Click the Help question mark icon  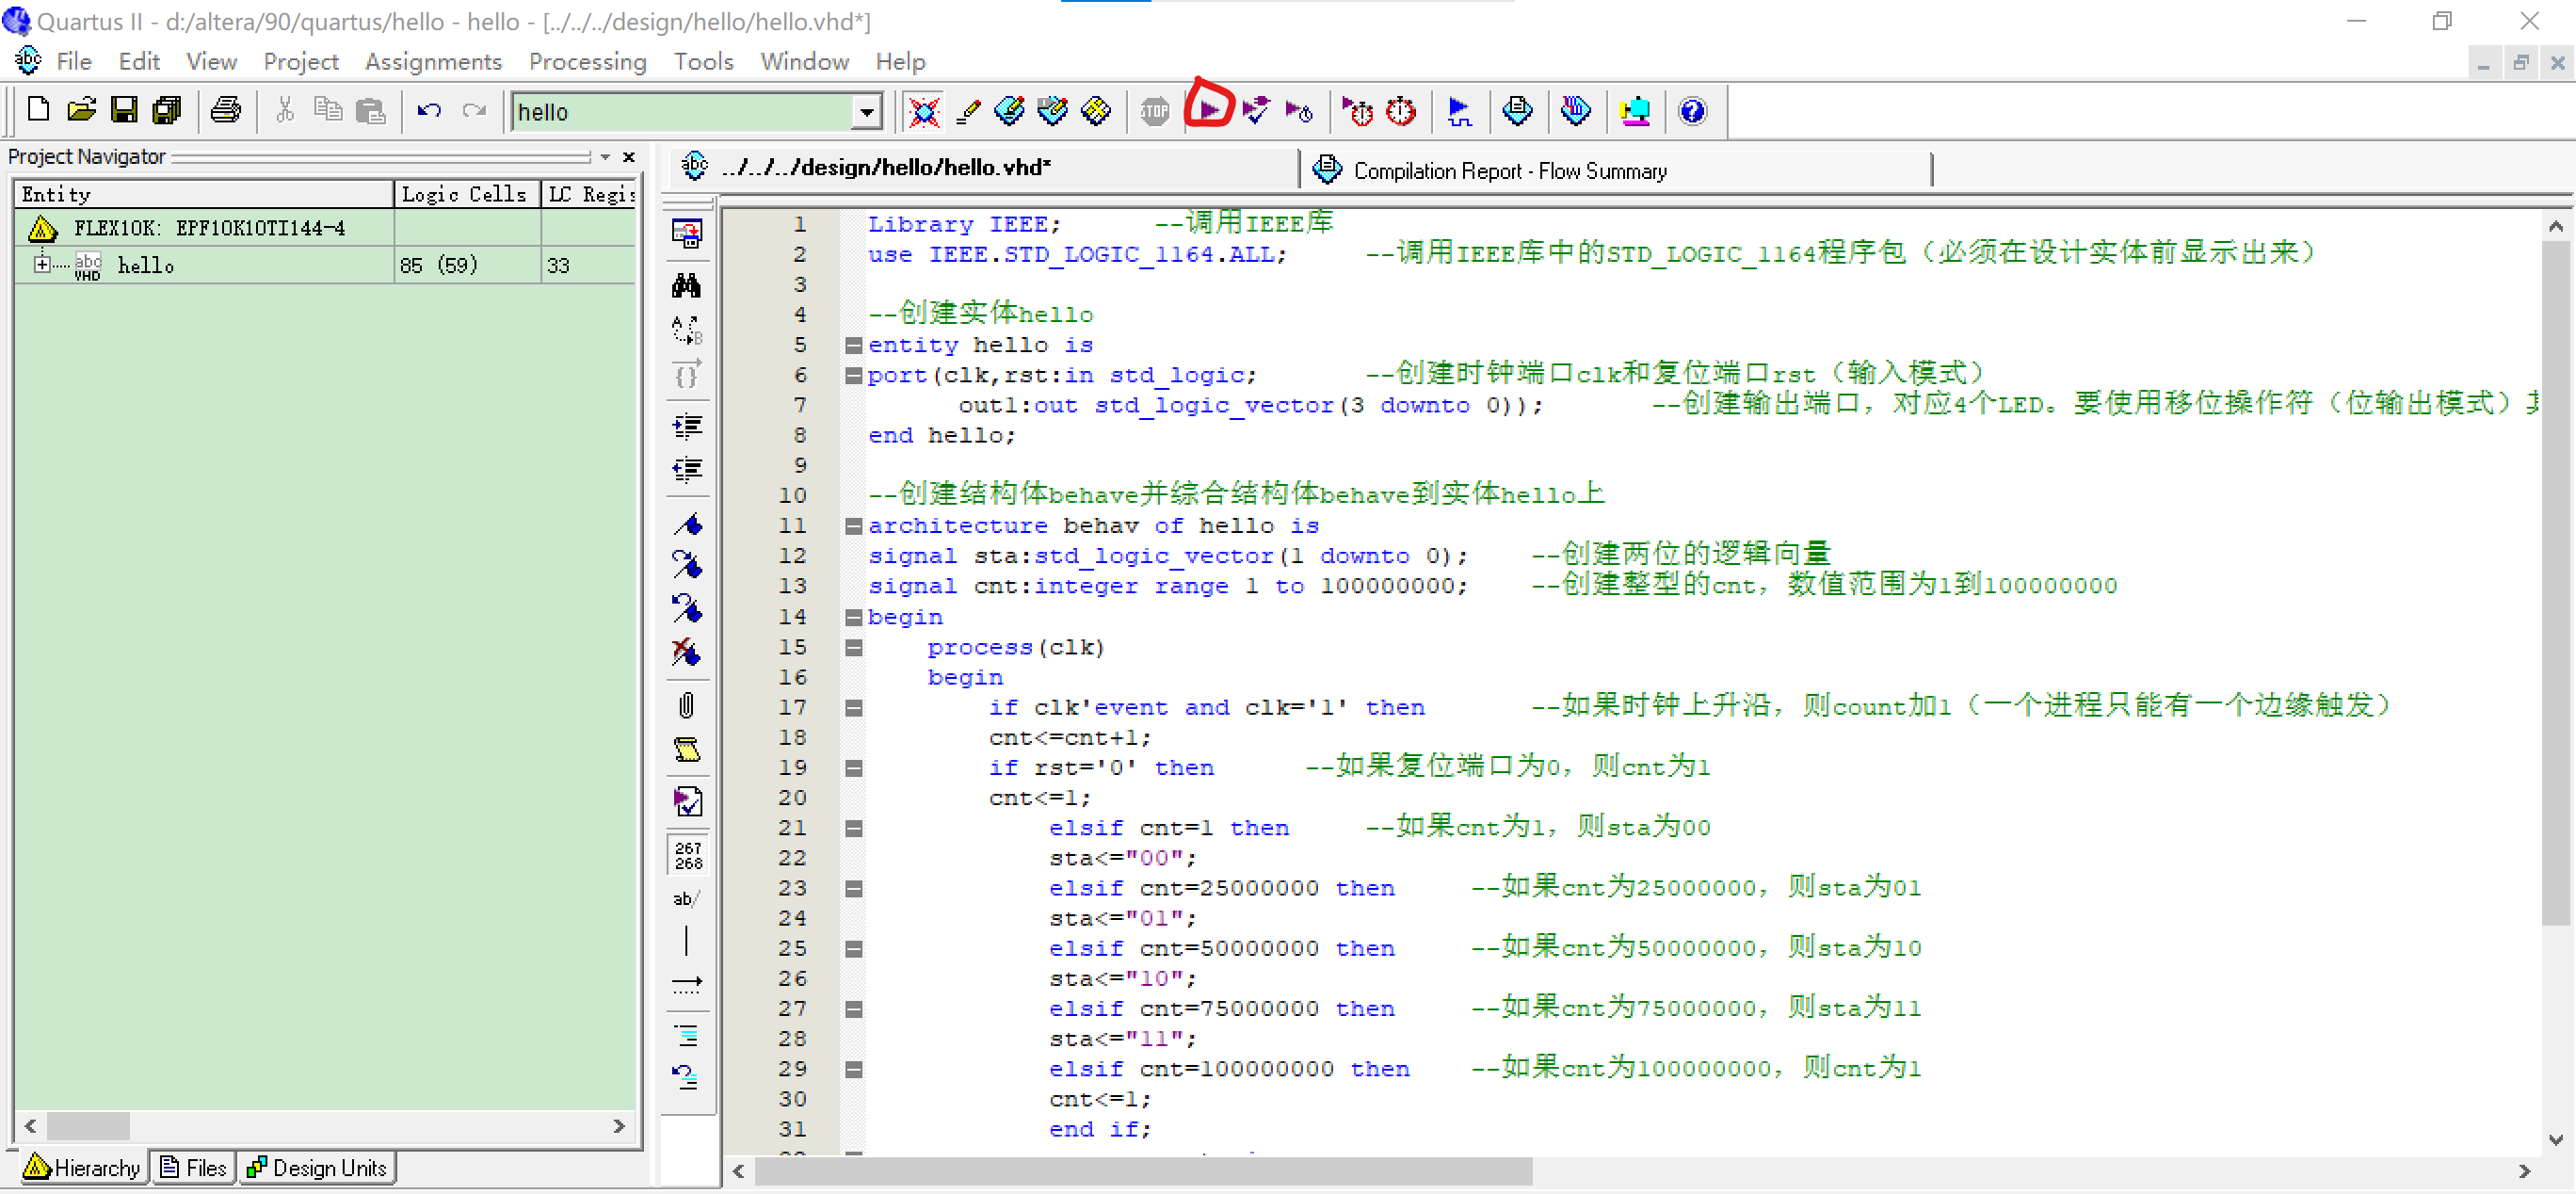tap(1692, 110)
